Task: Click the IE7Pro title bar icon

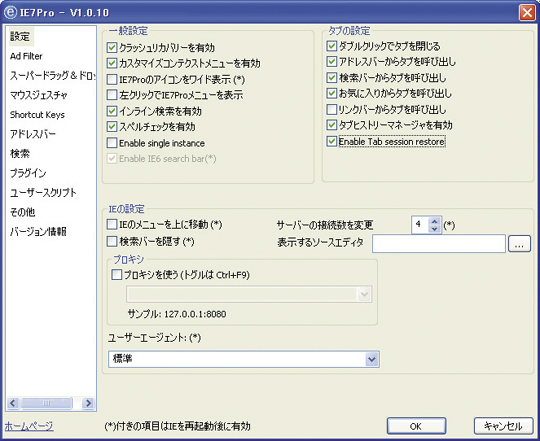Action: coord(10,12)
